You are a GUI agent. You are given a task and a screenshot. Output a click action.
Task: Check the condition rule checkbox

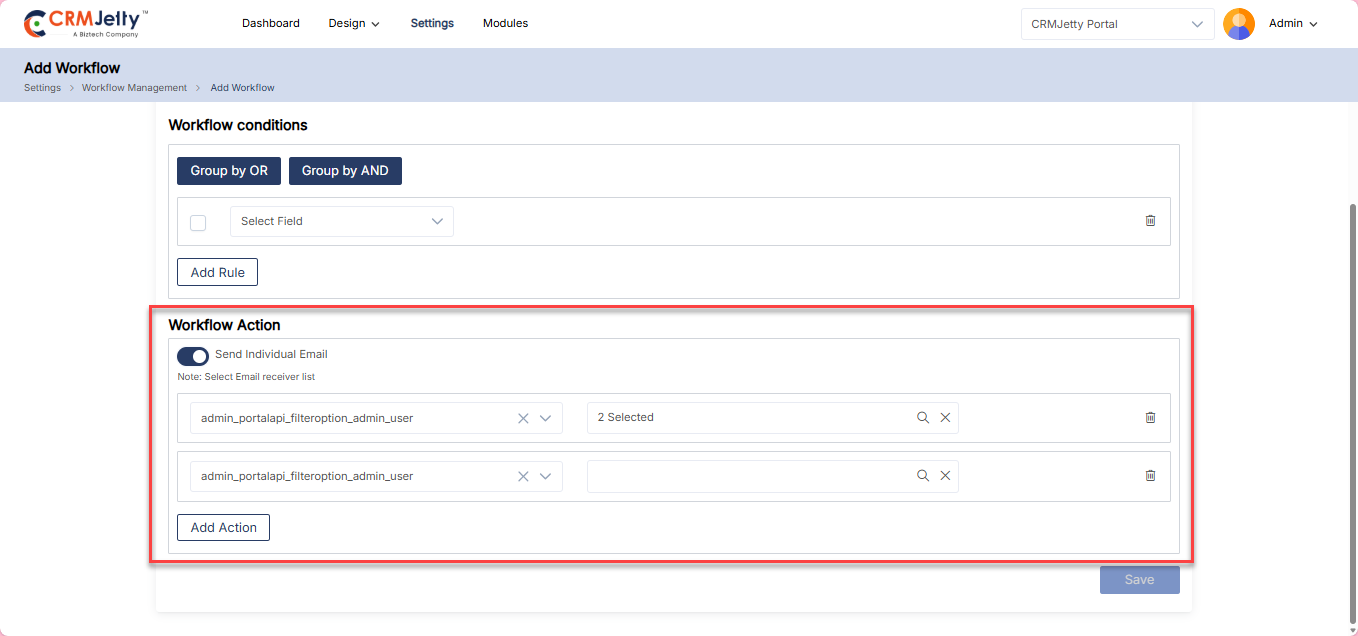tap(198, 222)
